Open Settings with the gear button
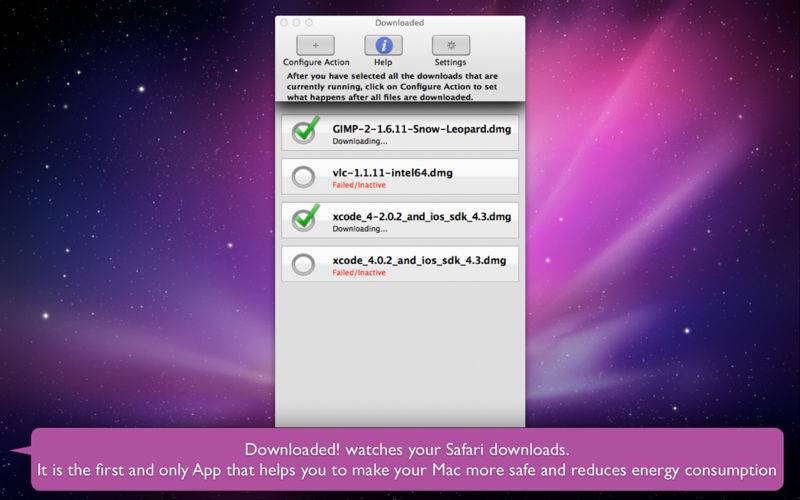This screenshot has height=500, width=800. [x=451, y=45]
